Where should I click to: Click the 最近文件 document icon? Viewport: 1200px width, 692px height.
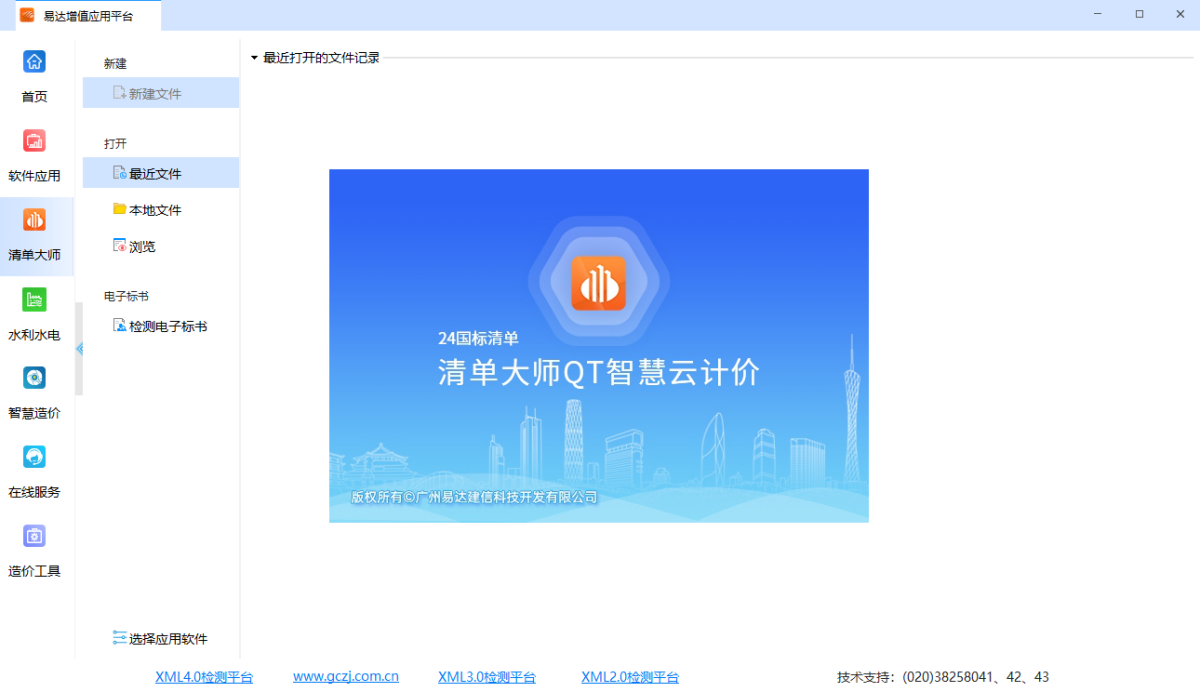click(x=120, y=173)
